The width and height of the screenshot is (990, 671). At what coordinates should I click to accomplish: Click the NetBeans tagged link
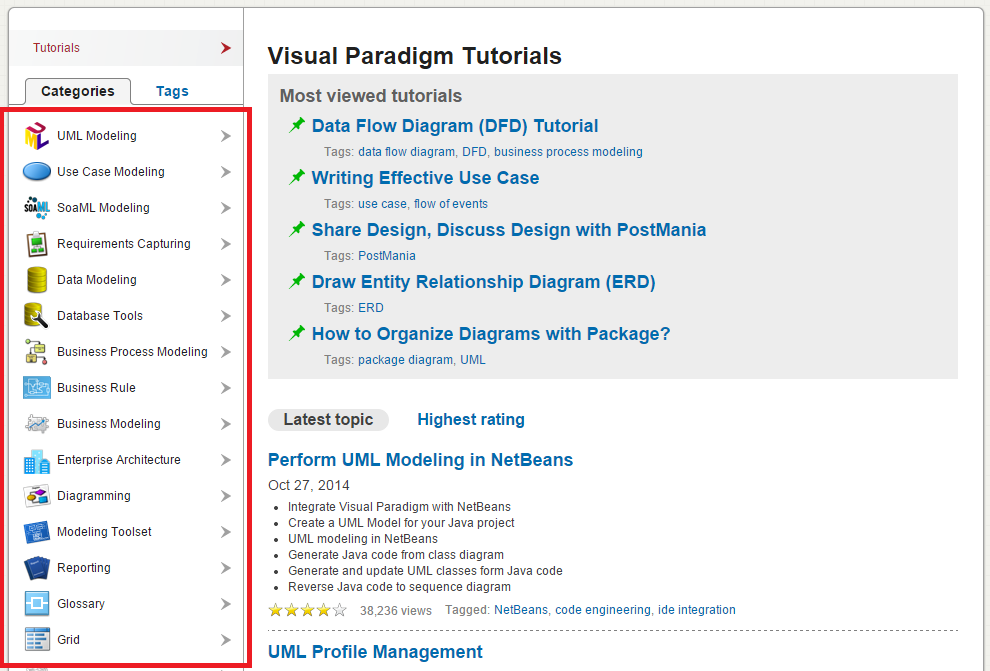click(x=521, y=610)
